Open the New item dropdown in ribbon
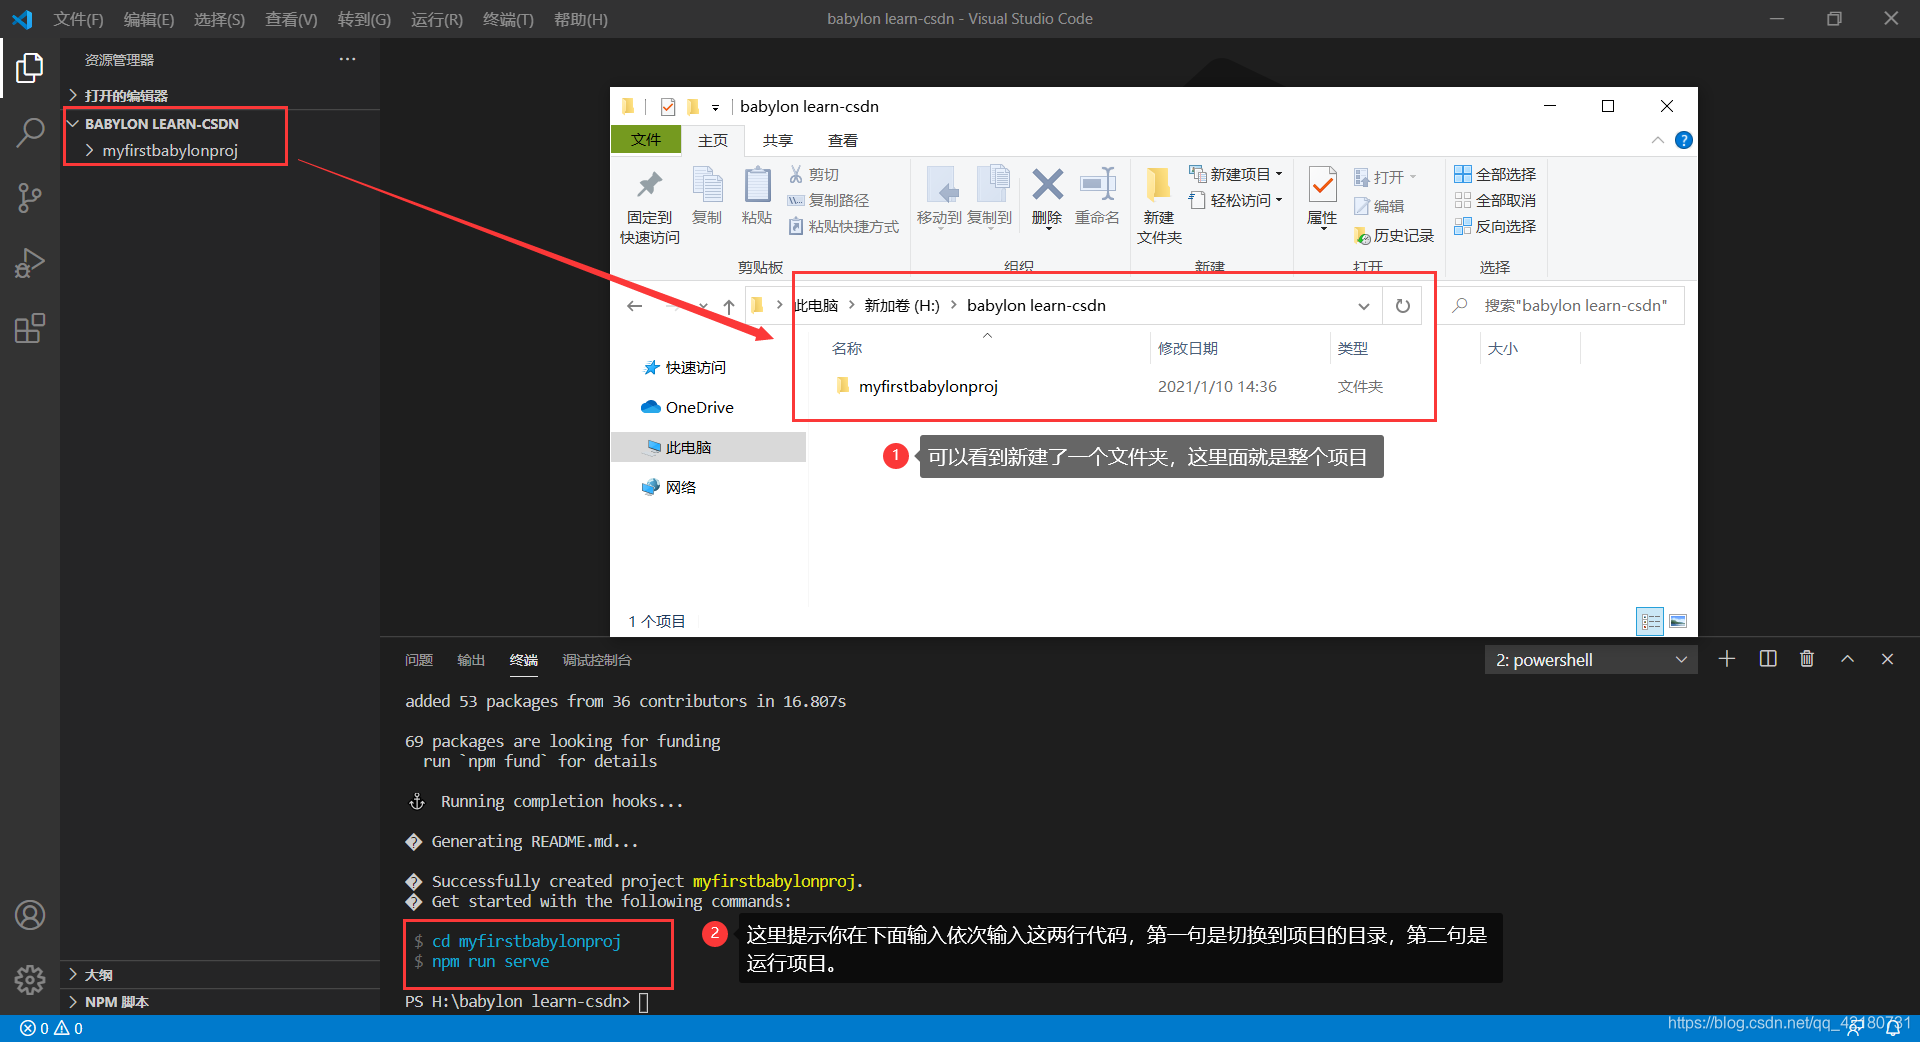This screenshot has height=1042, width=1920. point(1236,174)
